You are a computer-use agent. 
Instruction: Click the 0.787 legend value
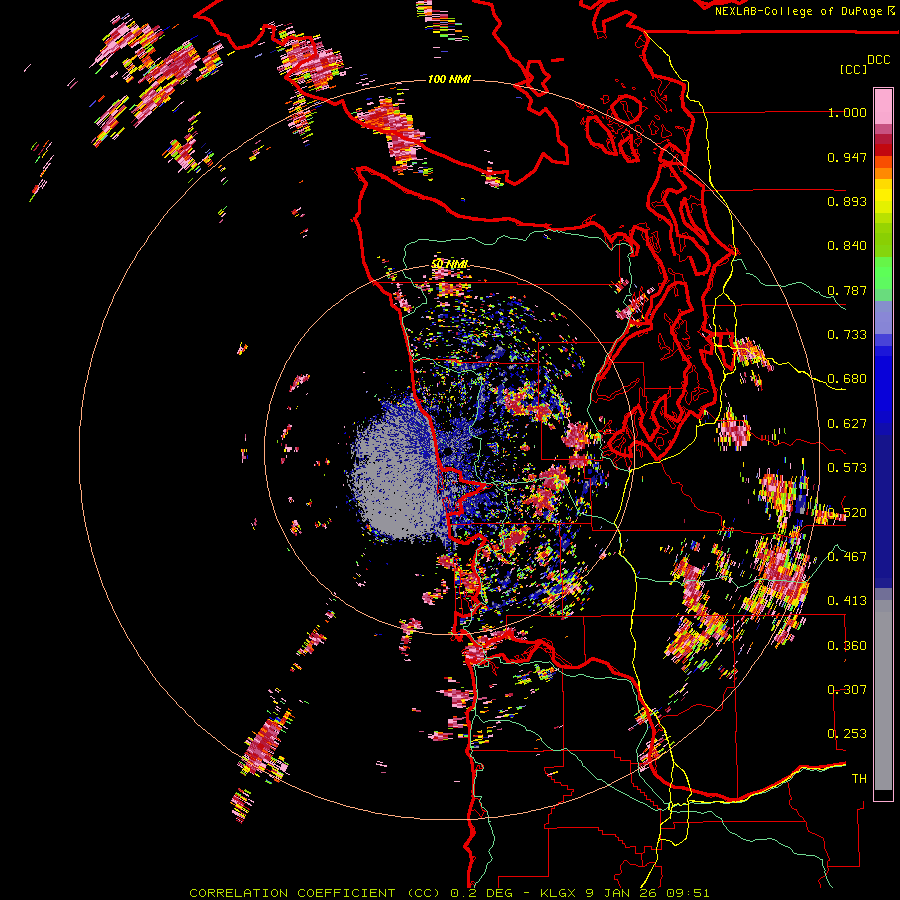[x=847, y=291]
